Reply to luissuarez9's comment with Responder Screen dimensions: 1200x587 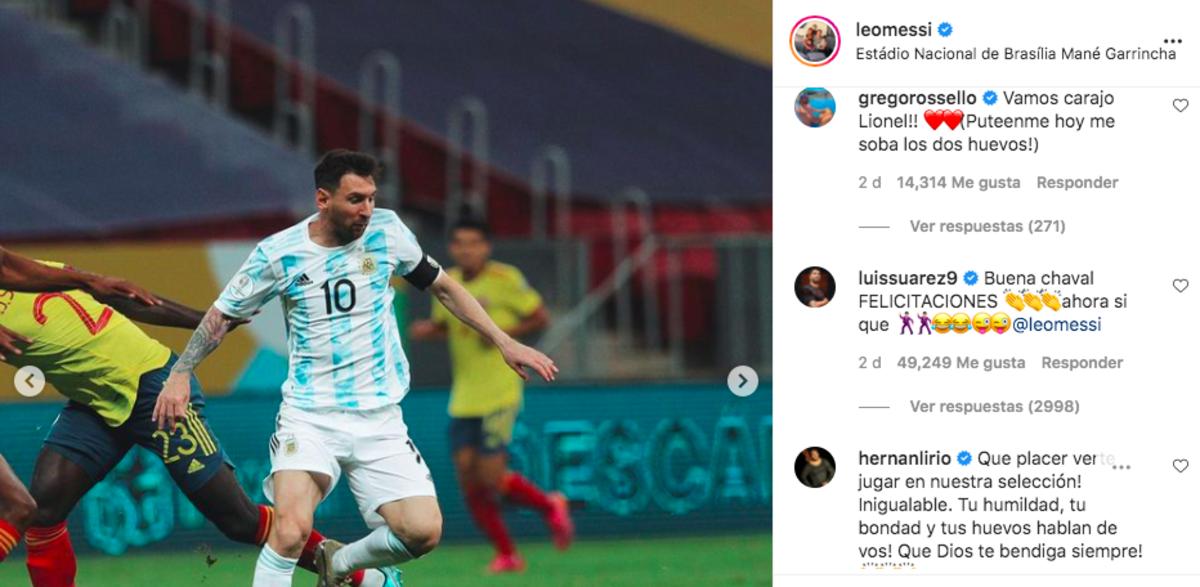pos(1082,363)
